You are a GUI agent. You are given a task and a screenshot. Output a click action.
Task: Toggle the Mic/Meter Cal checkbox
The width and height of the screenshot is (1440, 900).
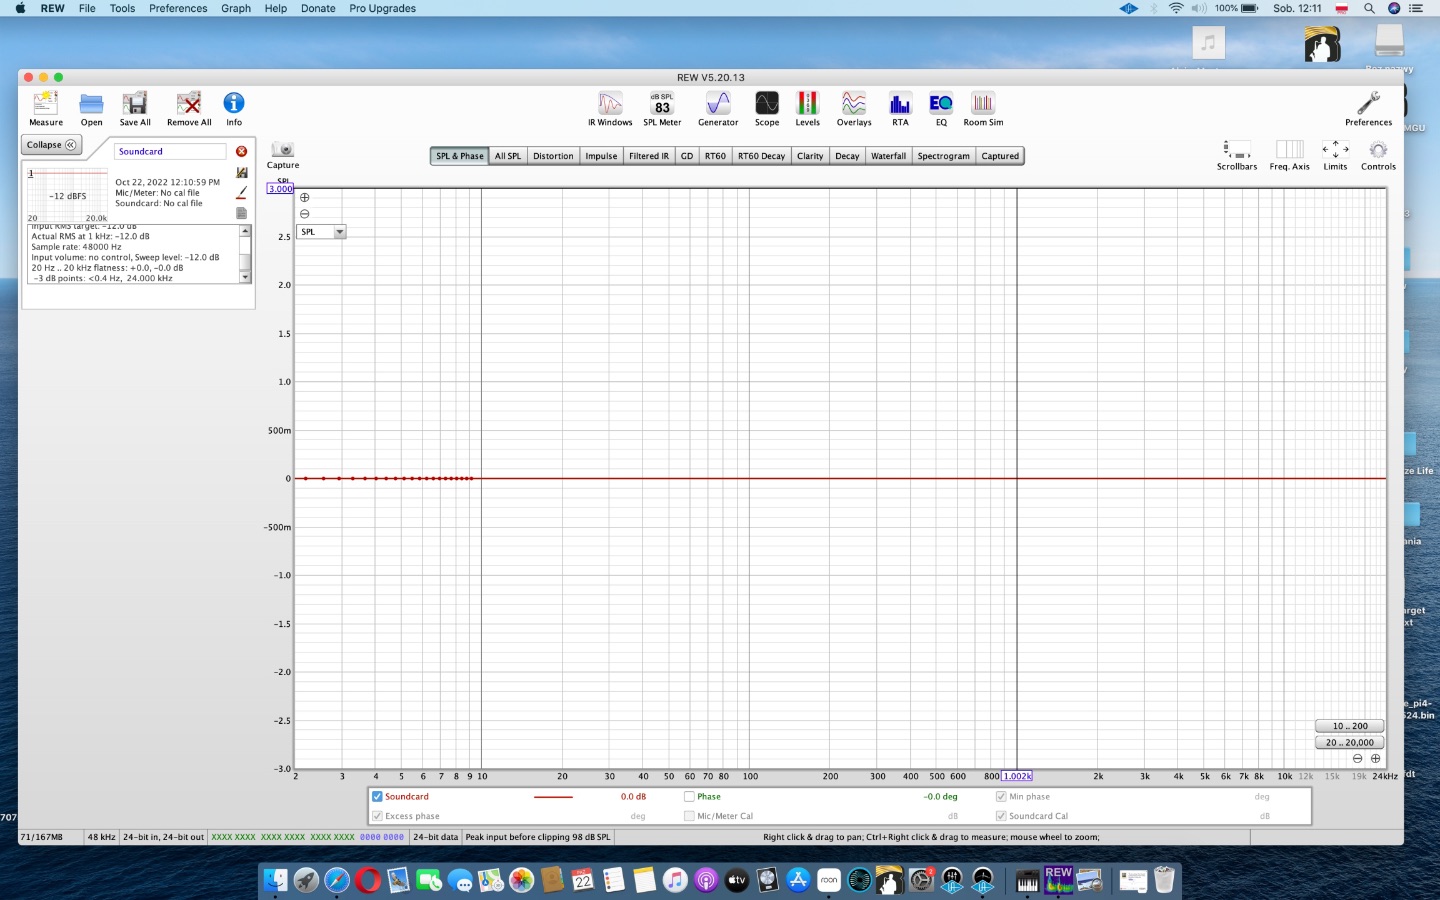(689, 816)
